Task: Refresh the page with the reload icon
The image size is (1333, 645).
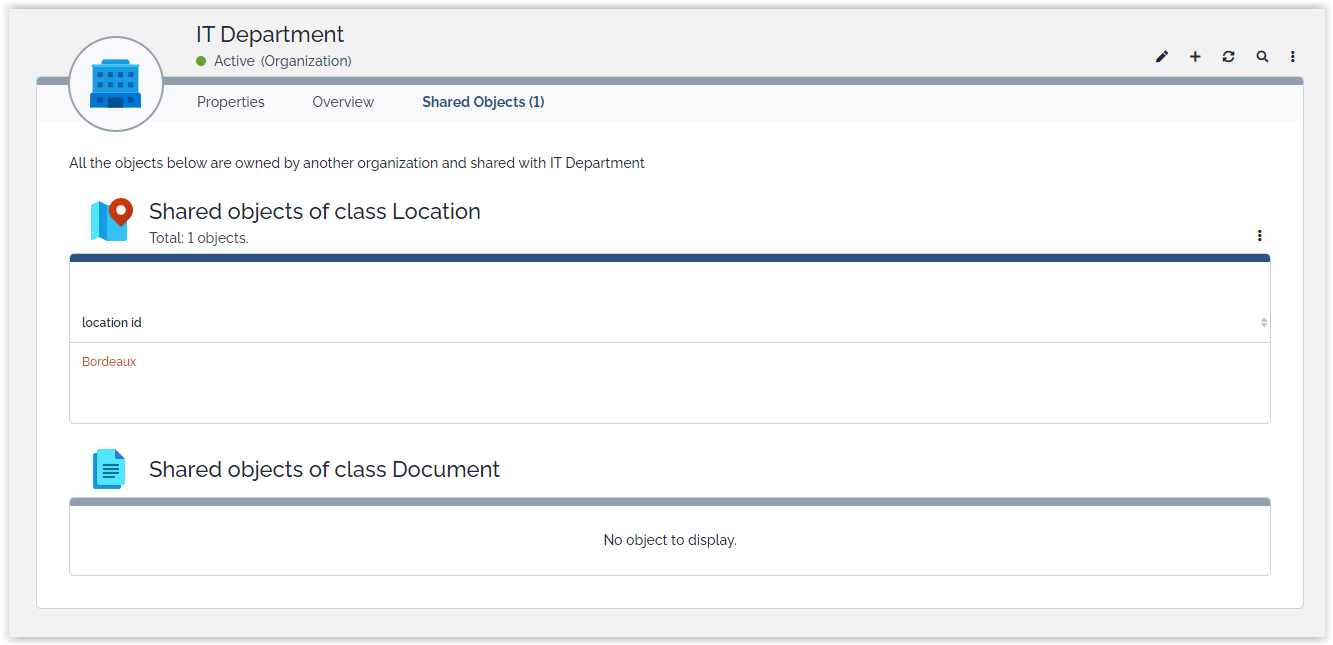Action: (1228, 57)
